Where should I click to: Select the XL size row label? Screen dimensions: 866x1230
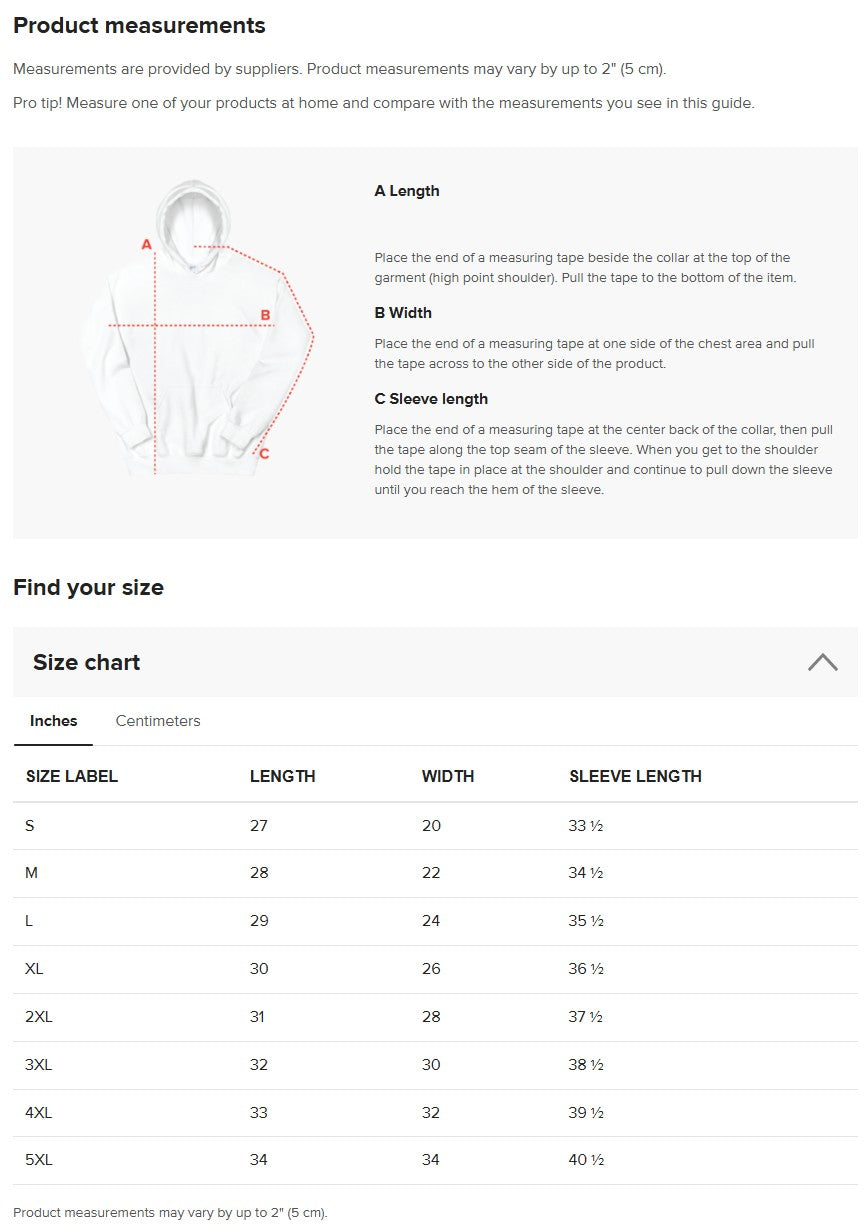click(35, 969)
